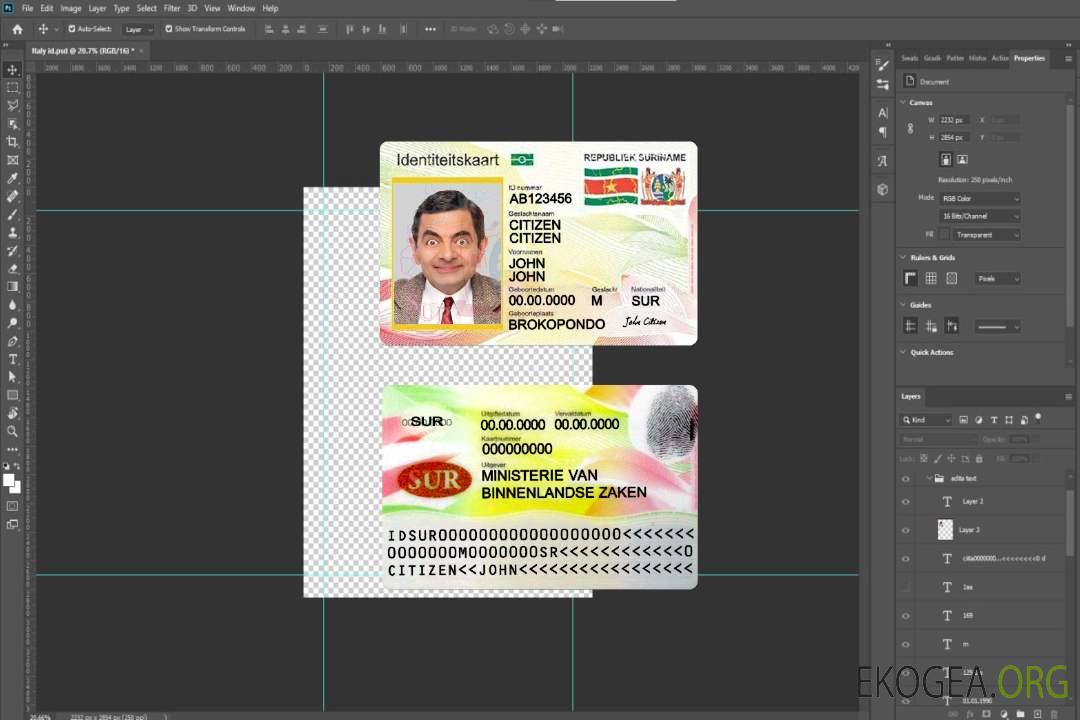
Task: Hide the Layer 2 text layer
Action: [906, 501]
